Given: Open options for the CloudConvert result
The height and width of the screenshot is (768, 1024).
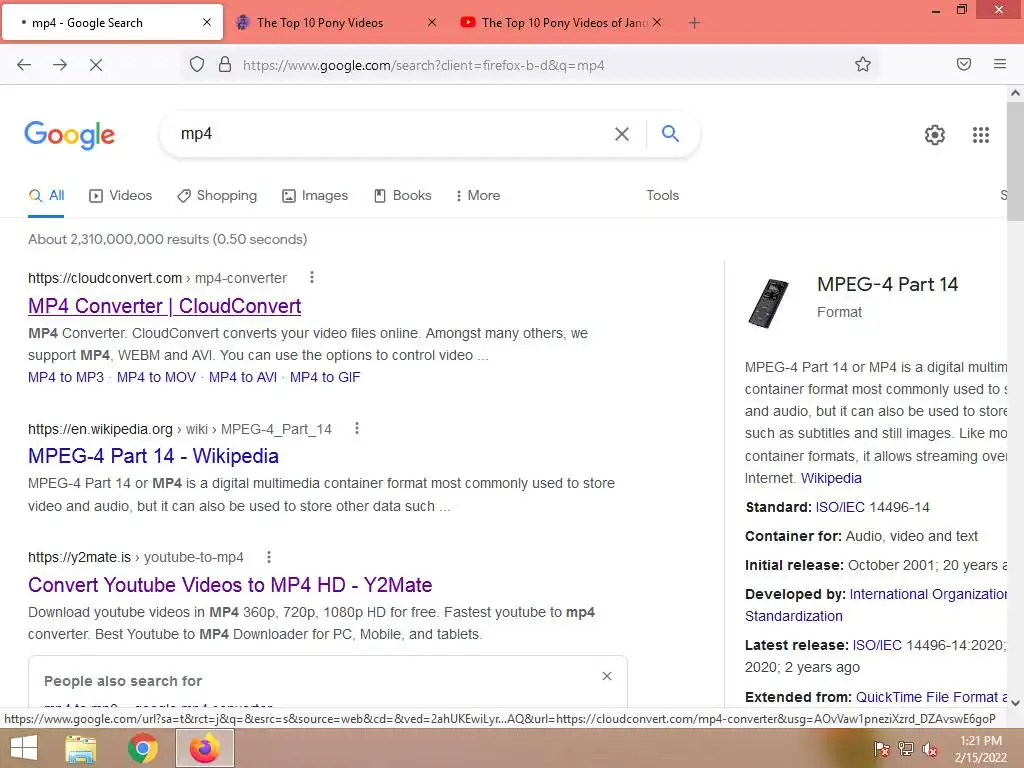Looking at the screenshot, I should (x=312, y=278).
